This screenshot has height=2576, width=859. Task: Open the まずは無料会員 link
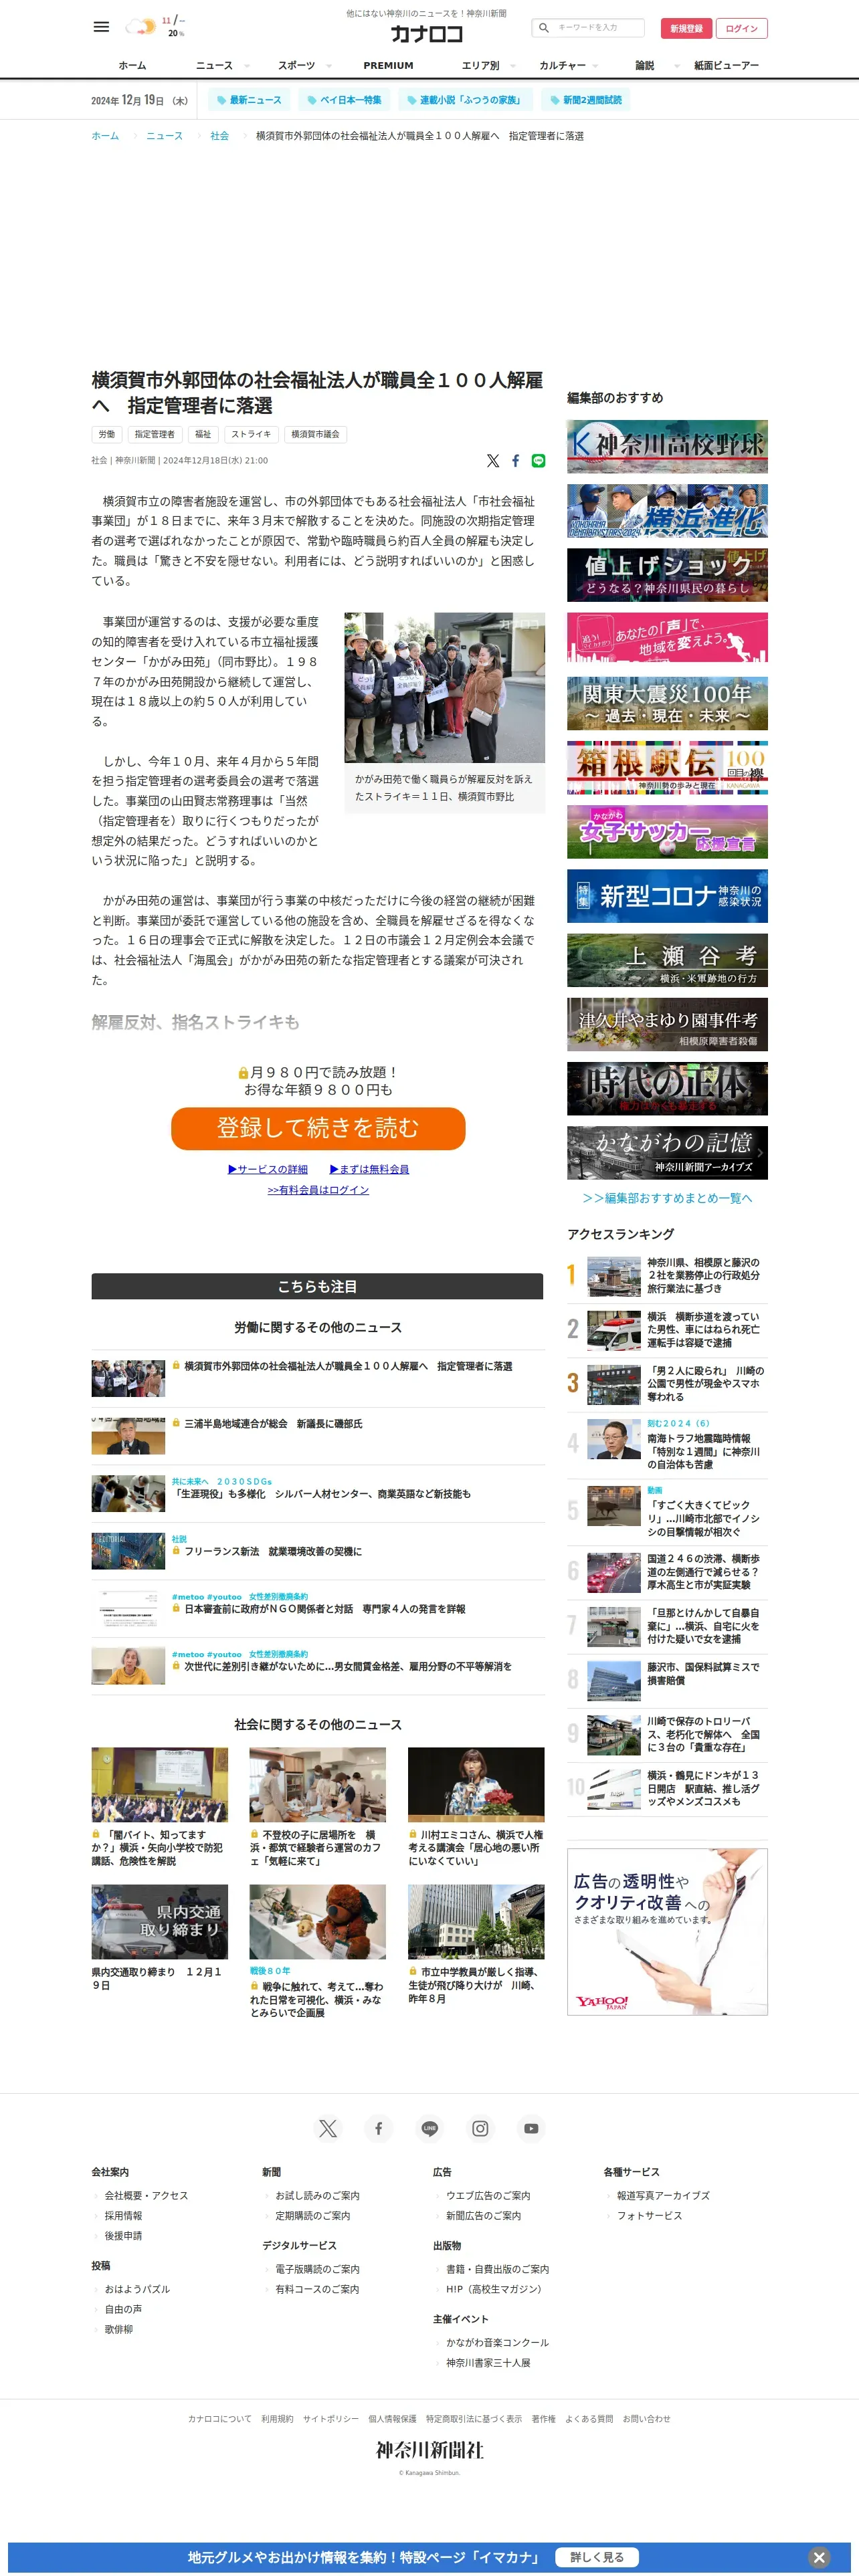click(369, 1169)
